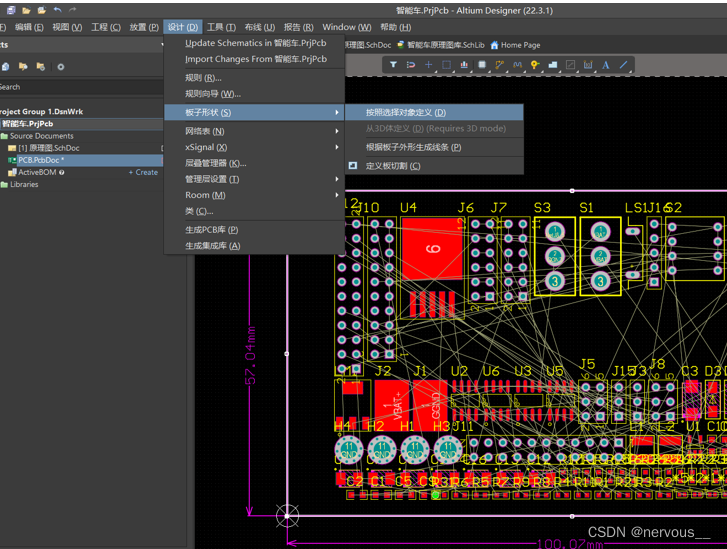Click the interactive routing tool icon

[x=499, y=65]
